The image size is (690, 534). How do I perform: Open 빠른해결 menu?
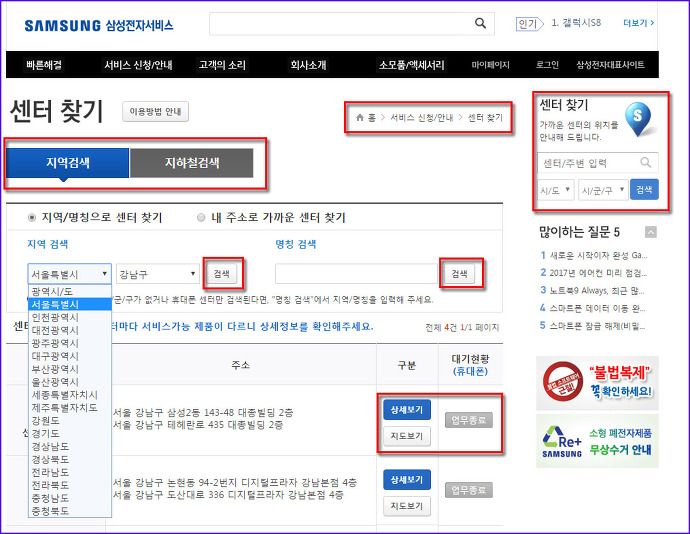tap(44, 65)
